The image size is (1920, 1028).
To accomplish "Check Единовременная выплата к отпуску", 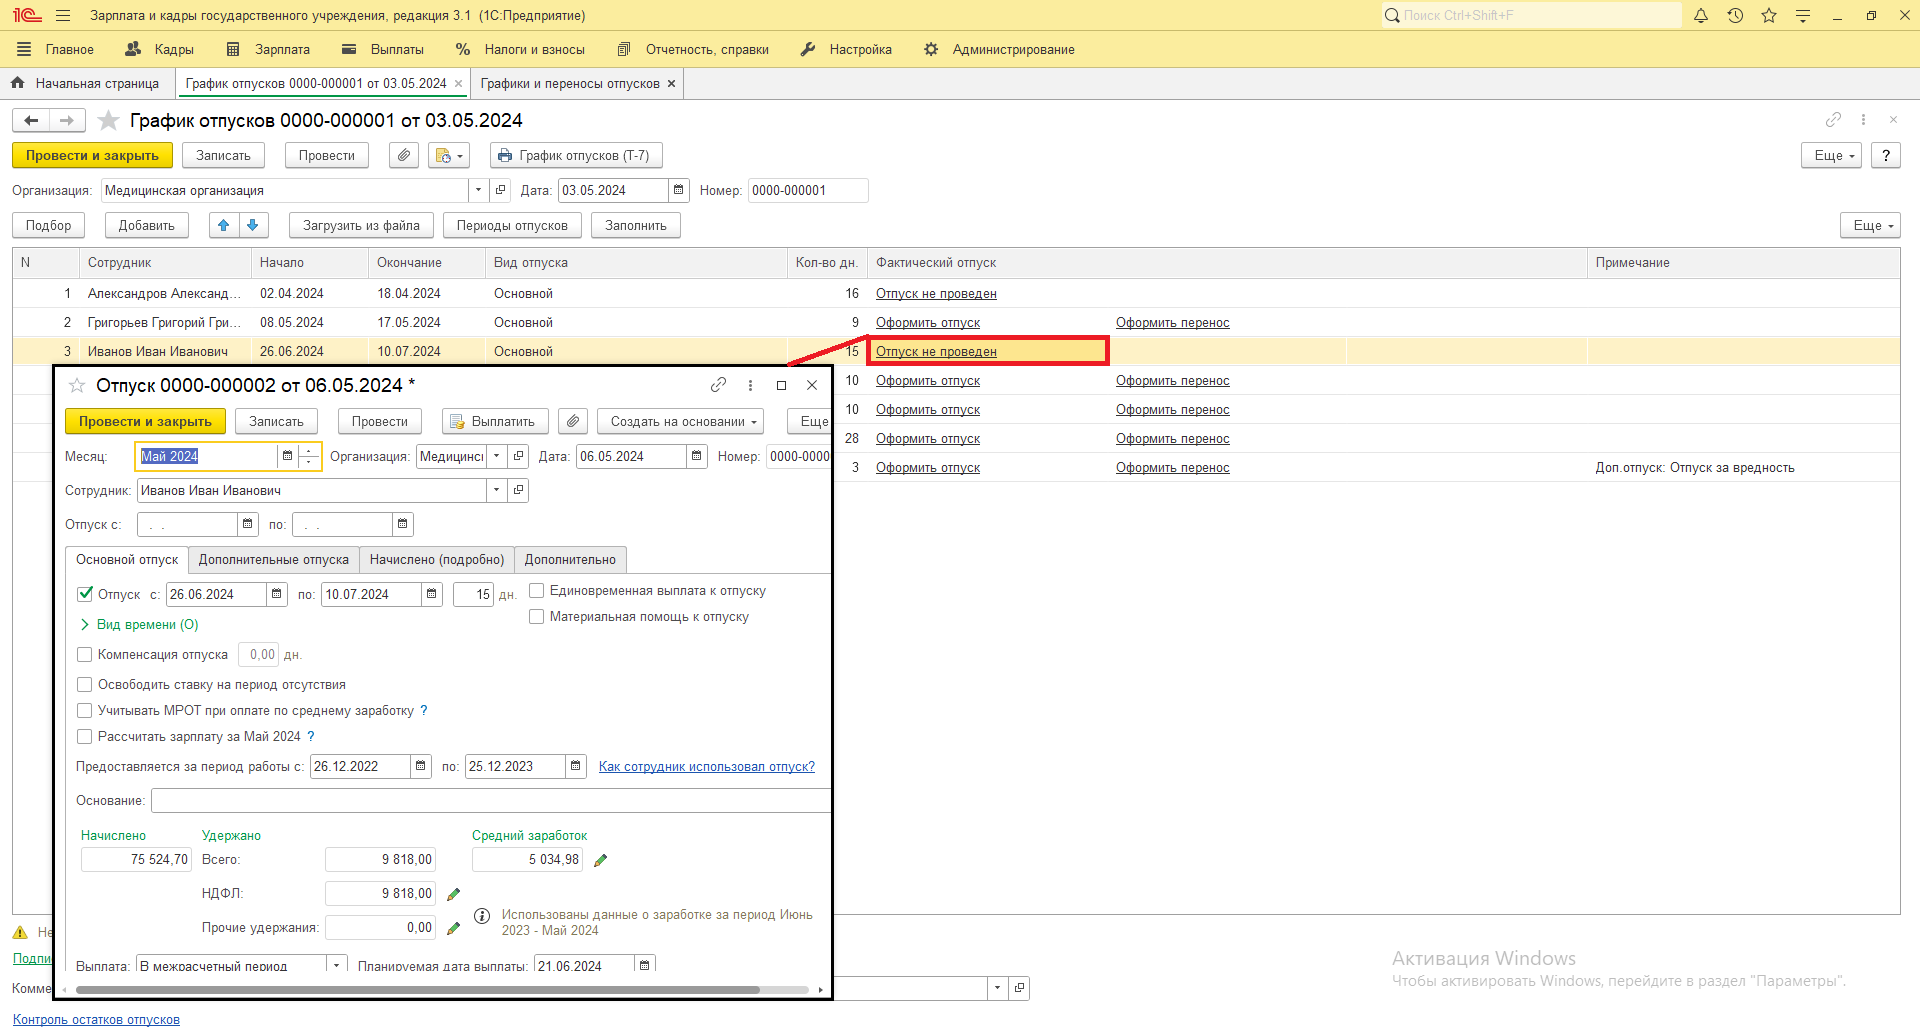I will [x=537, y=591].
